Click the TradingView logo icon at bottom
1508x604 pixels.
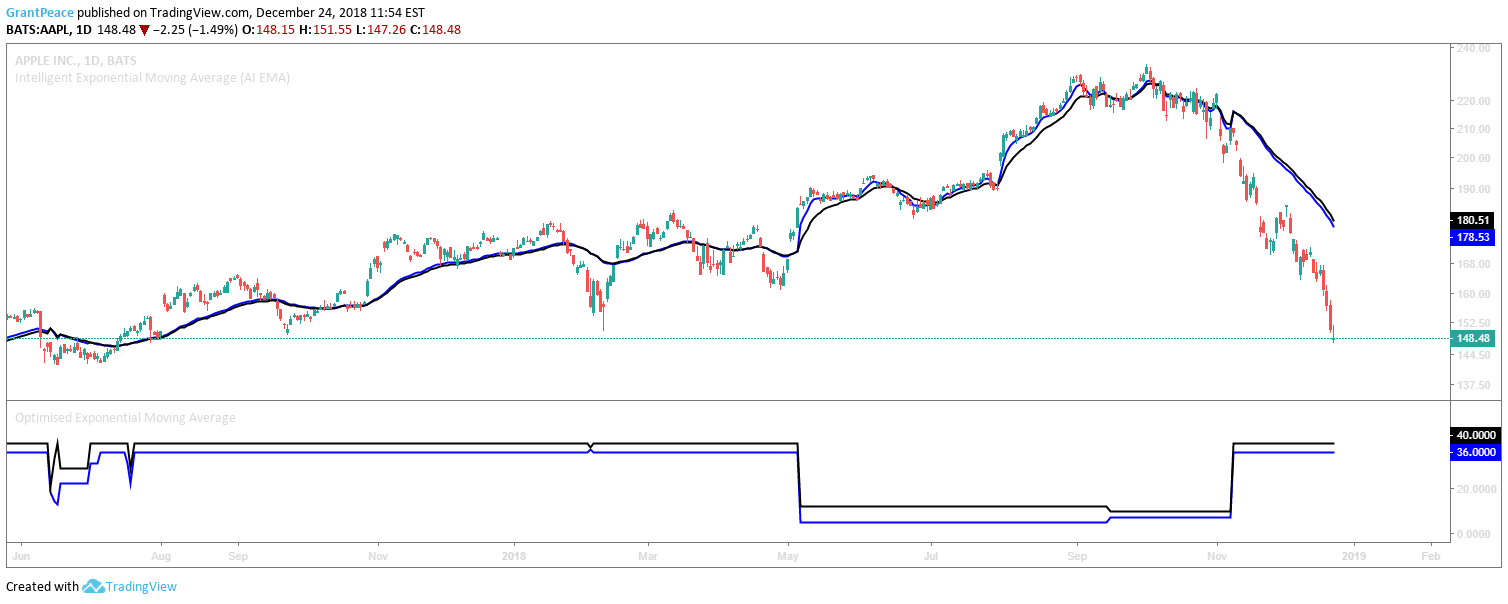pyautogui.click(x=94, y=587)
